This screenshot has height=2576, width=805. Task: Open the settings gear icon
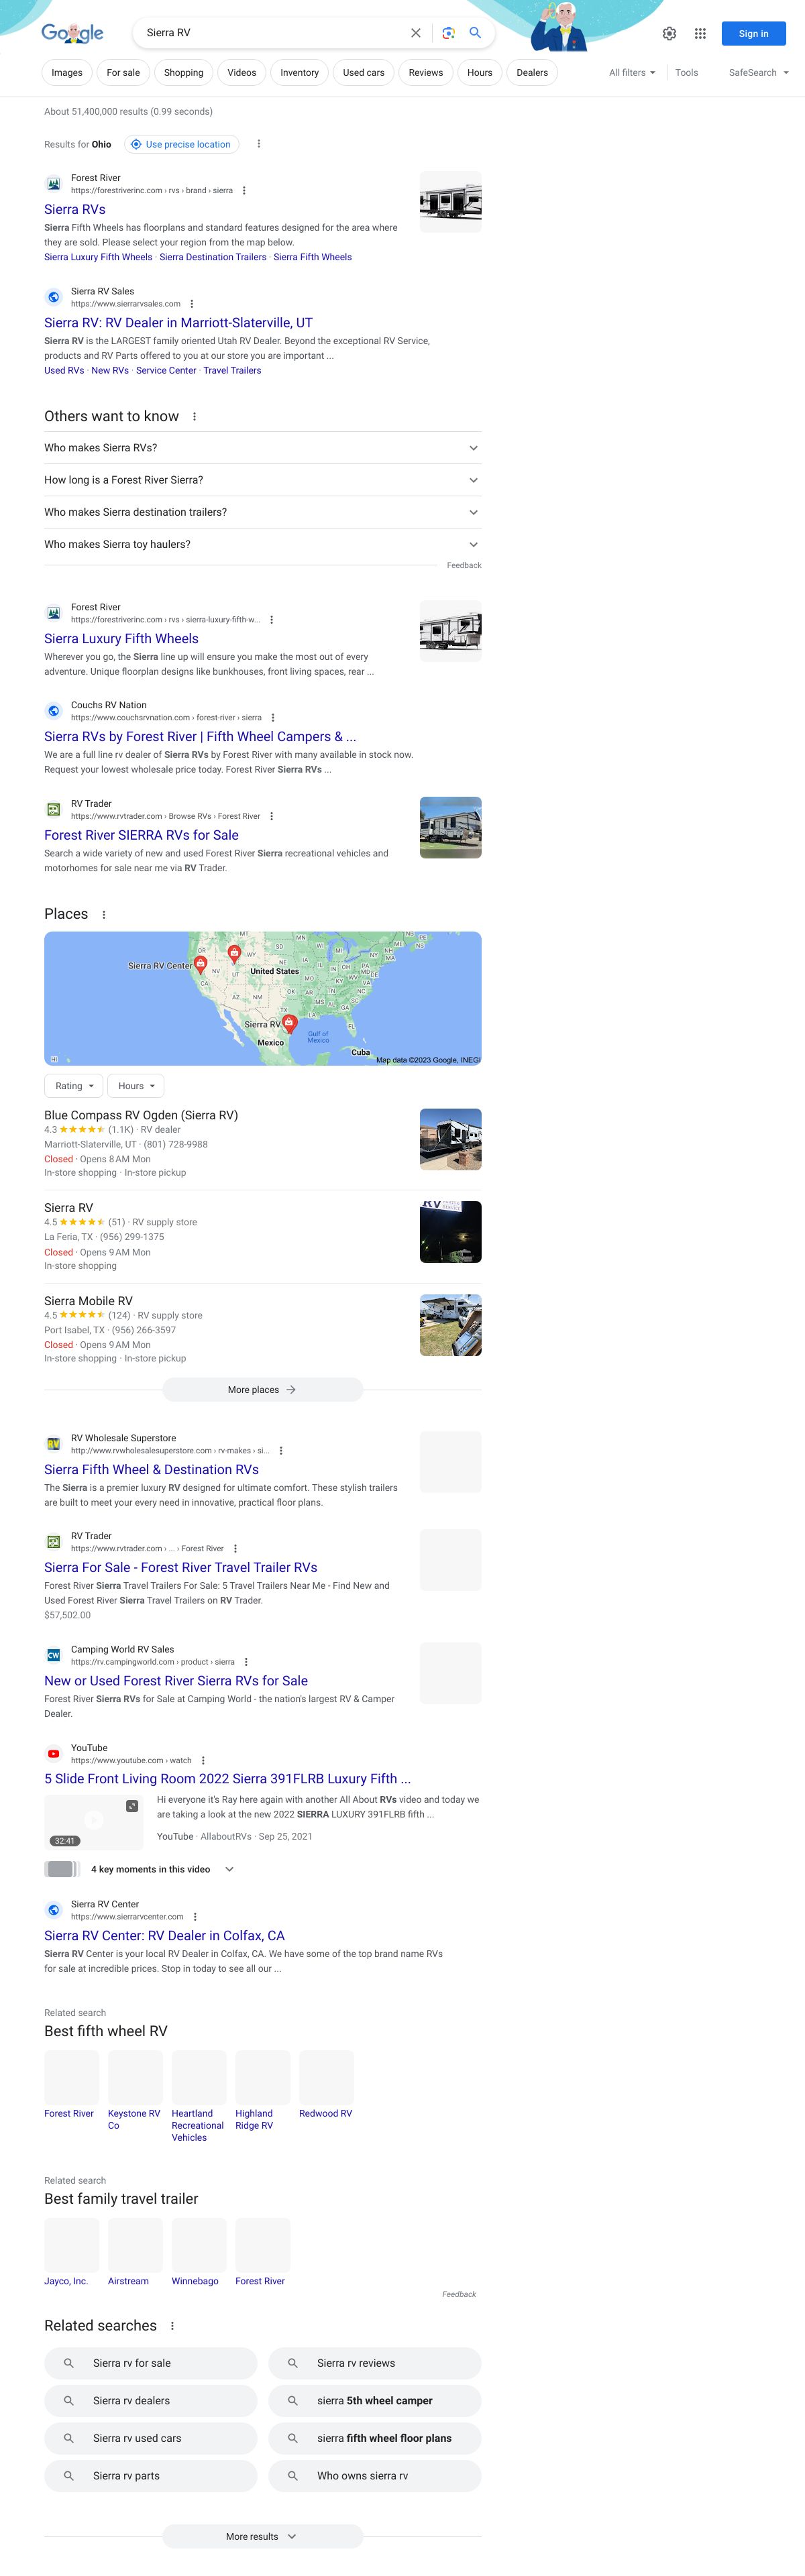tap(669, 34)
